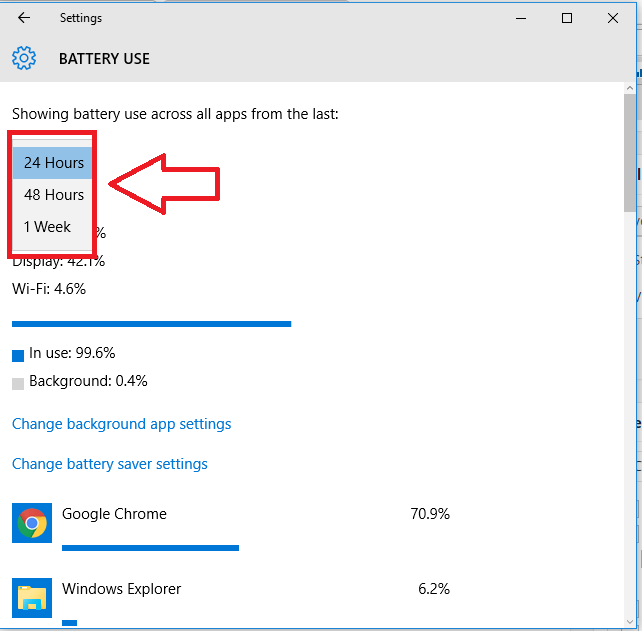Click the scrollbar up arrow

tap(630, 88)
